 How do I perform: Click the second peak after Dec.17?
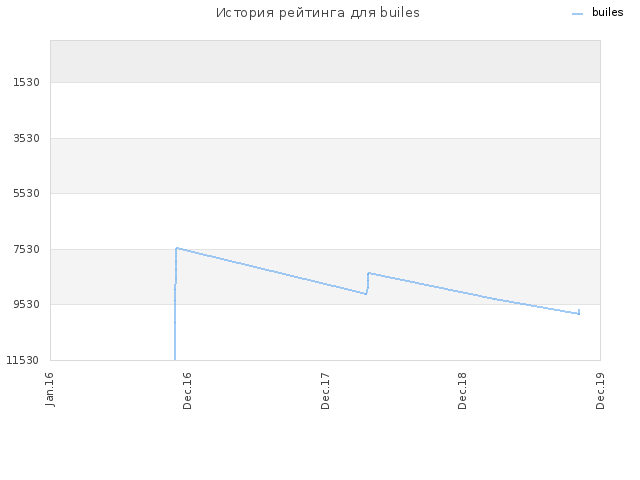click(x=369, y=273)
